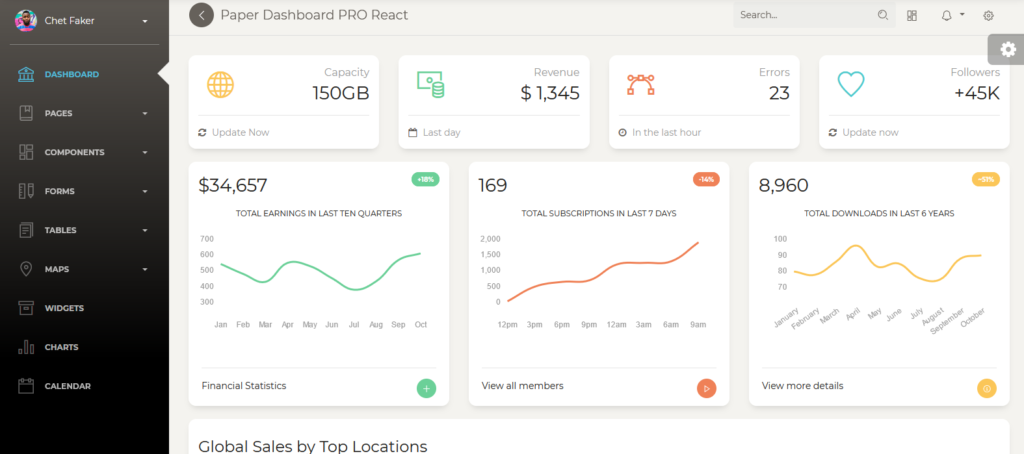Click the 8,960 downloads value
This screenshot has width=1024, height=454.
[x=784, y=186]
